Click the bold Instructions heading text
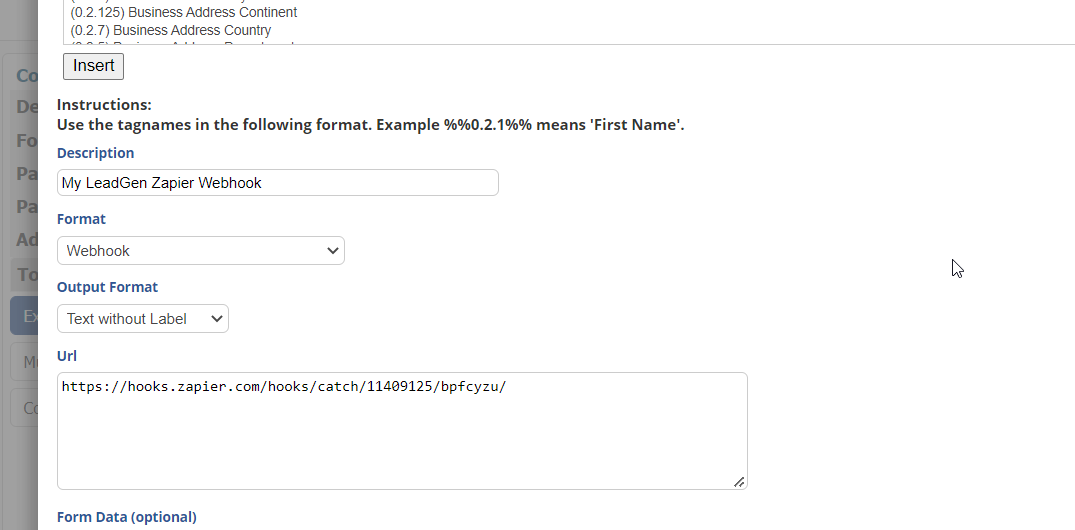This screenshot has width=1075, height=530. pos(104,105)
